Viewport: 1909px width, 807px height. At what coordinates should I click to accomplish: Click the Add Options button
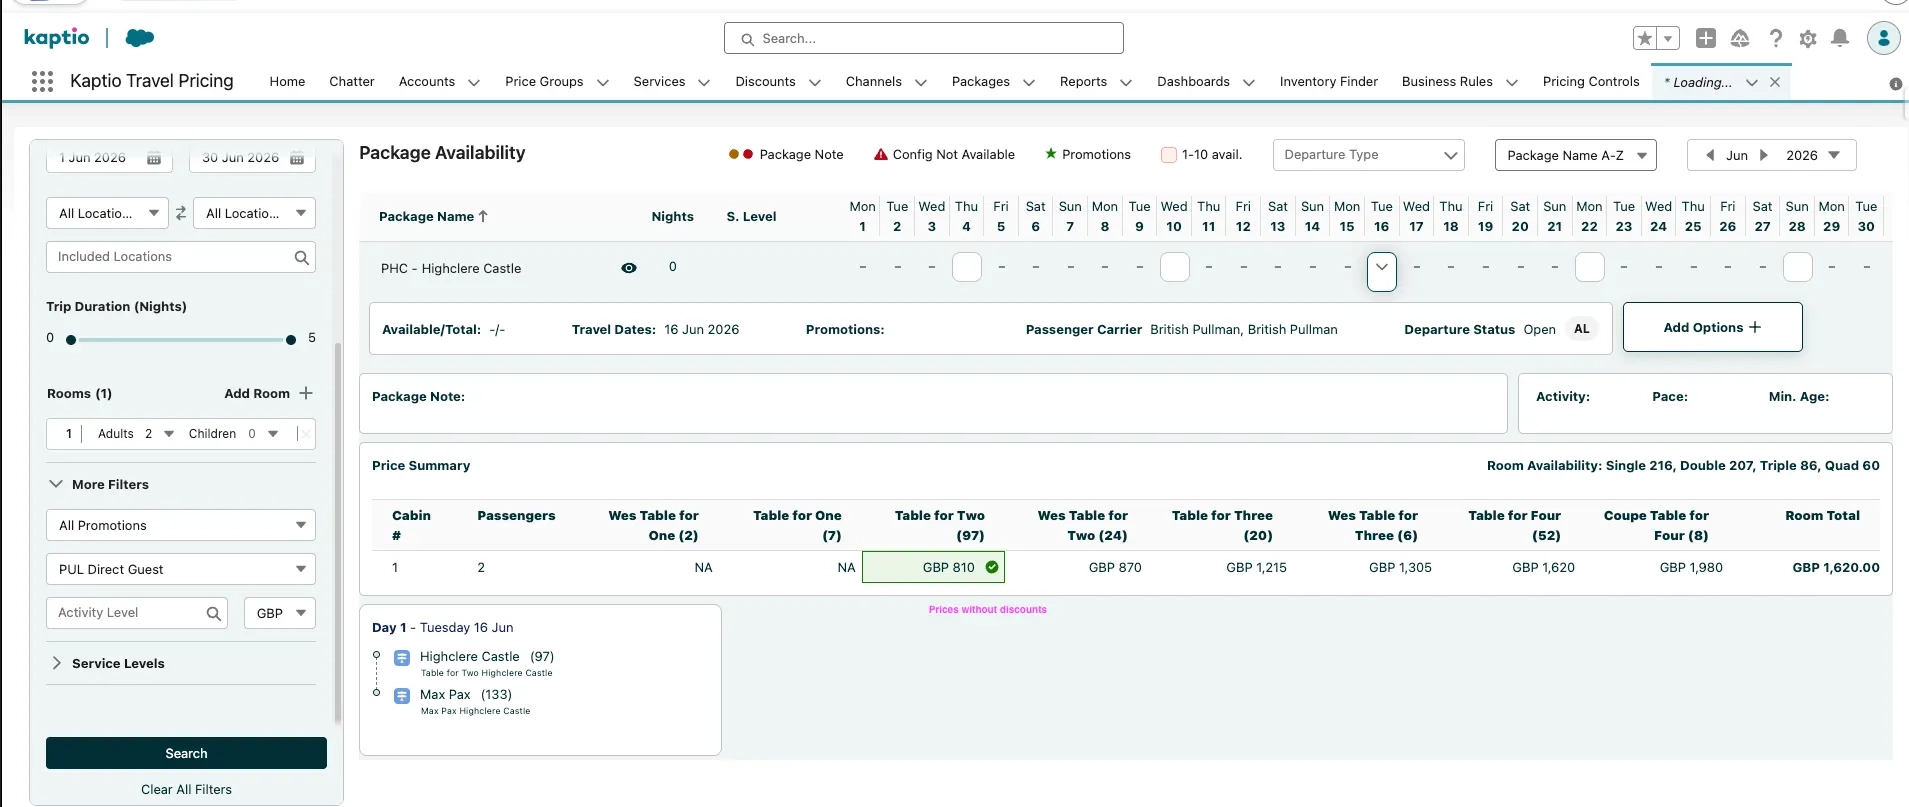tap(1712, 327)
